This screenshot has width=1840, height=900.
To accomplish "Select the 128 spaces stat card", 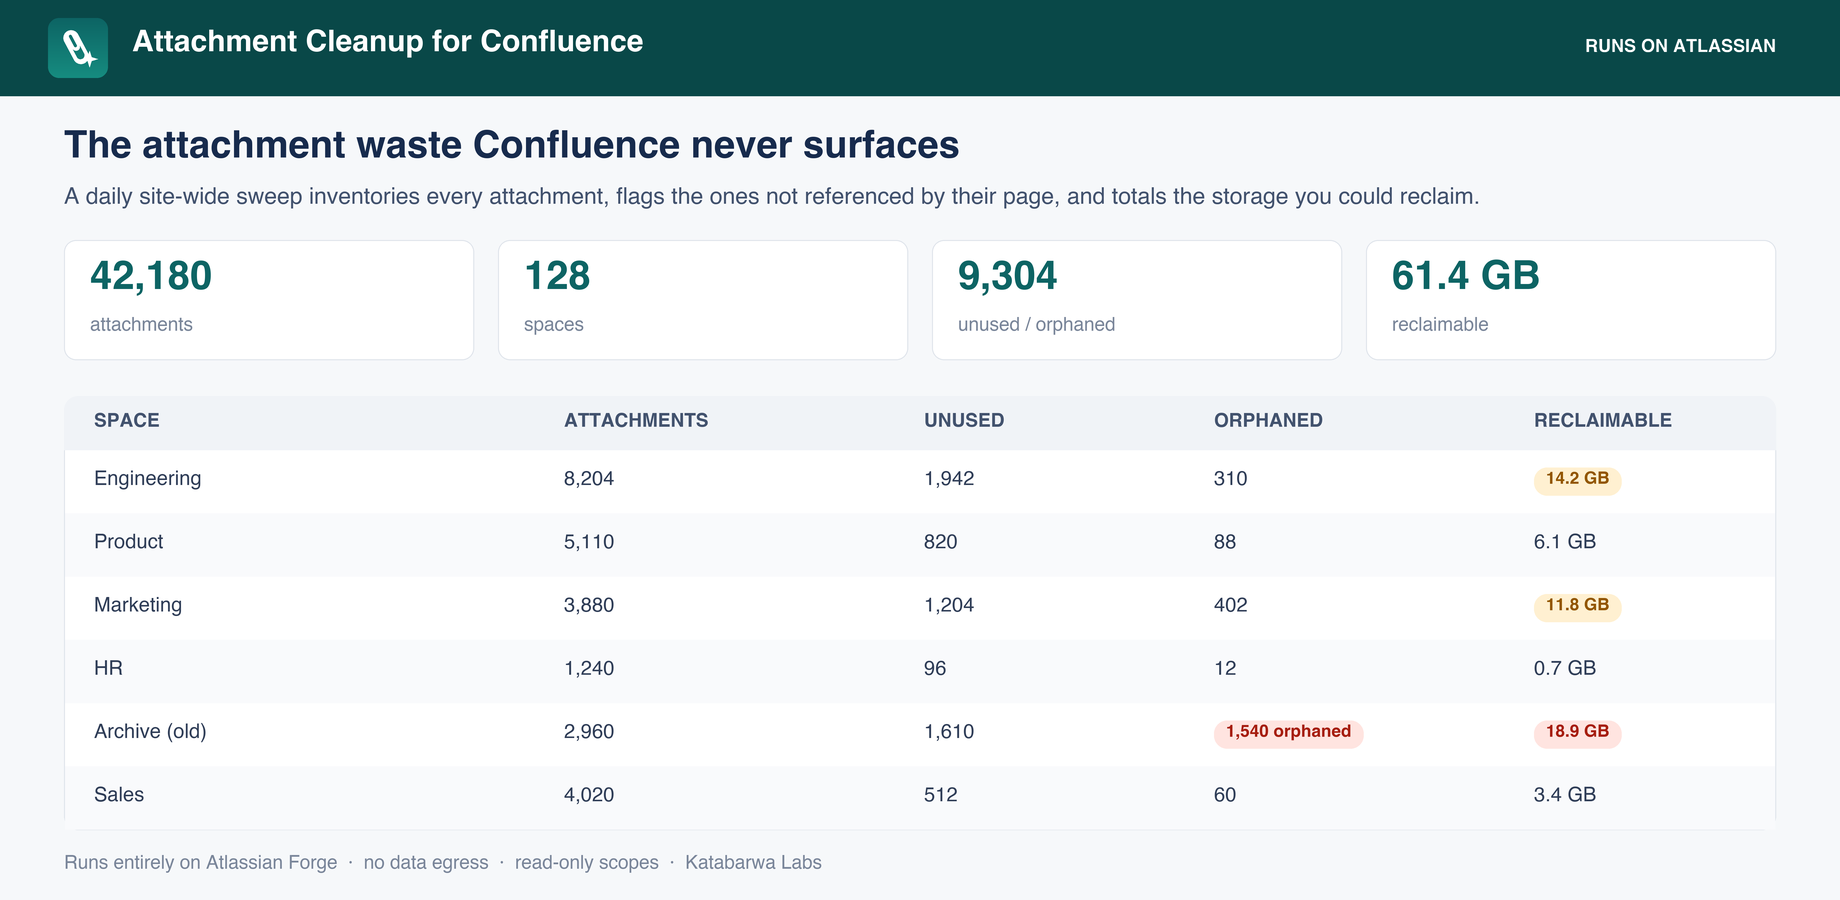I will (x=703, y=300).
